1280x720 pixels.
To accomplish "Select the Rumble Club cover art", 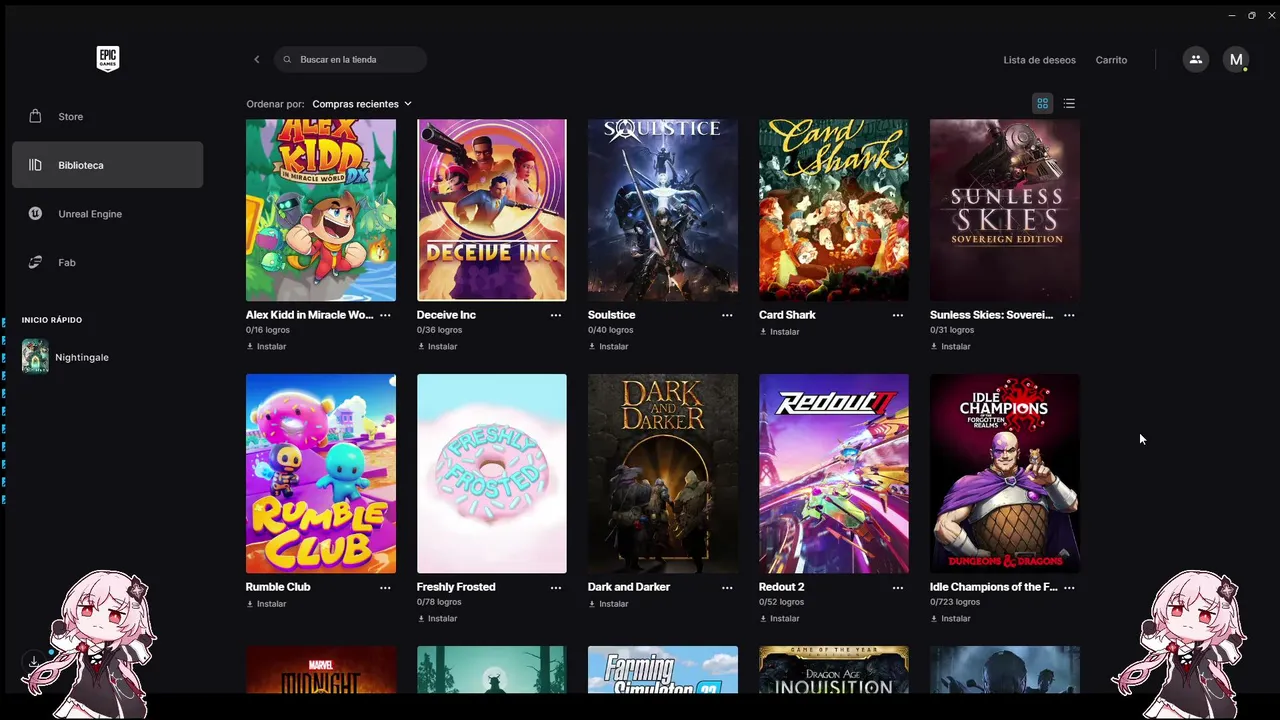I will pos(321,474).
